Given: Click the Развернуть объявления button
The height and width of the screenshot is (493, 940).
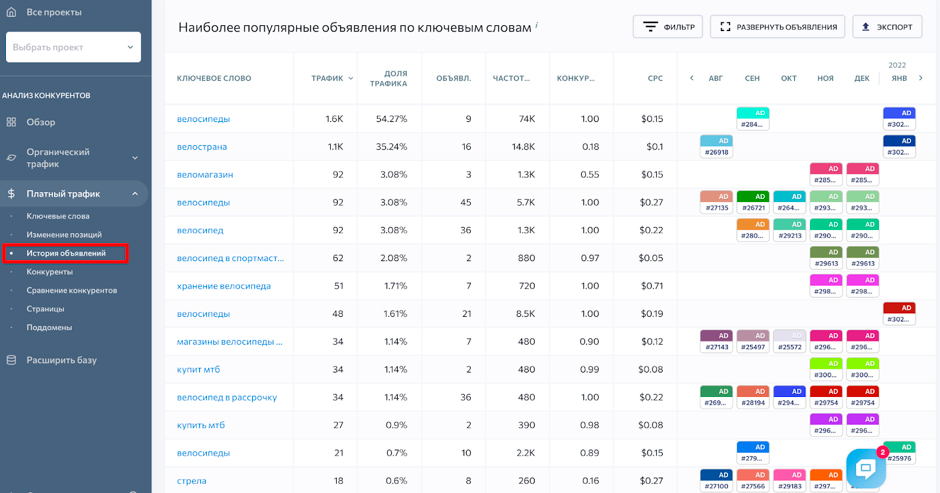Looking at the screenshot, I should (778, 27).
